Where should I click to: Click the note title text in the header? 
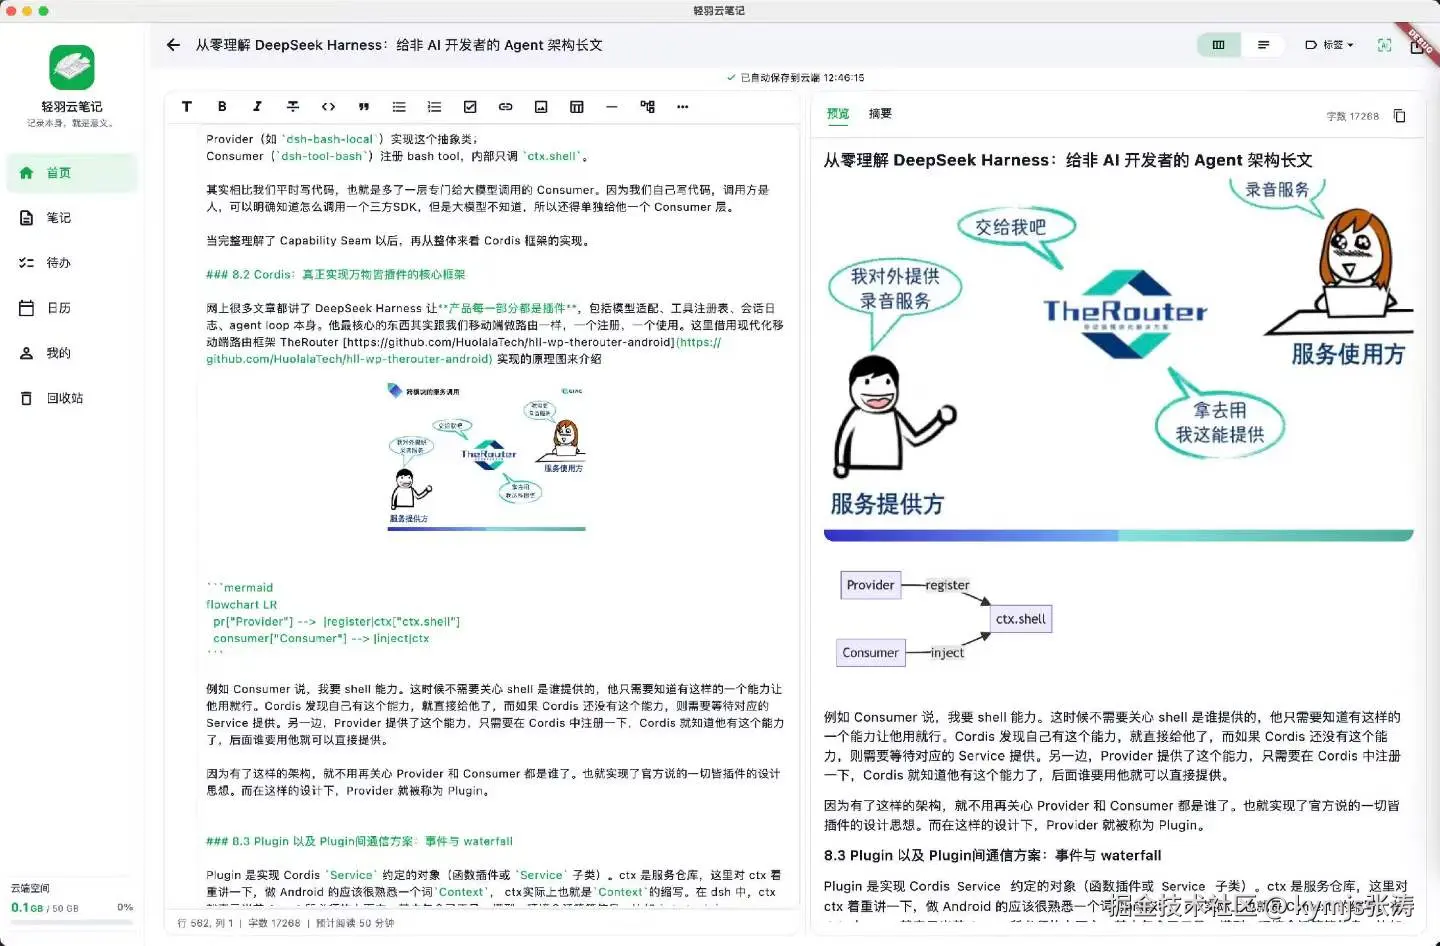click(x=399, y=45)
